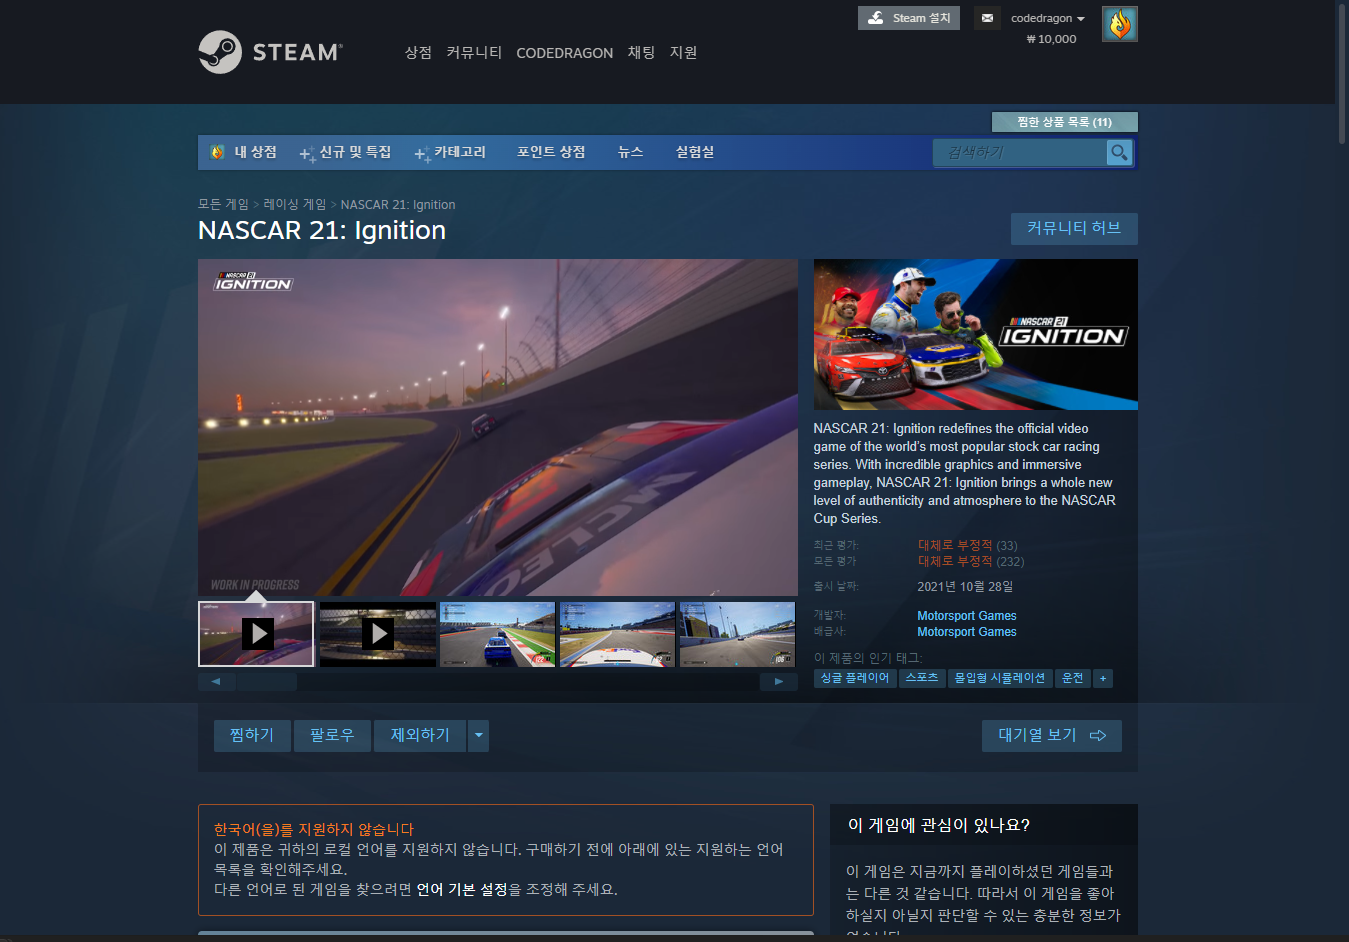The width and height of the screenshot is (1349, 942).
Task: Open the 커뮤니티 top menu
Action: click(474, 52)
